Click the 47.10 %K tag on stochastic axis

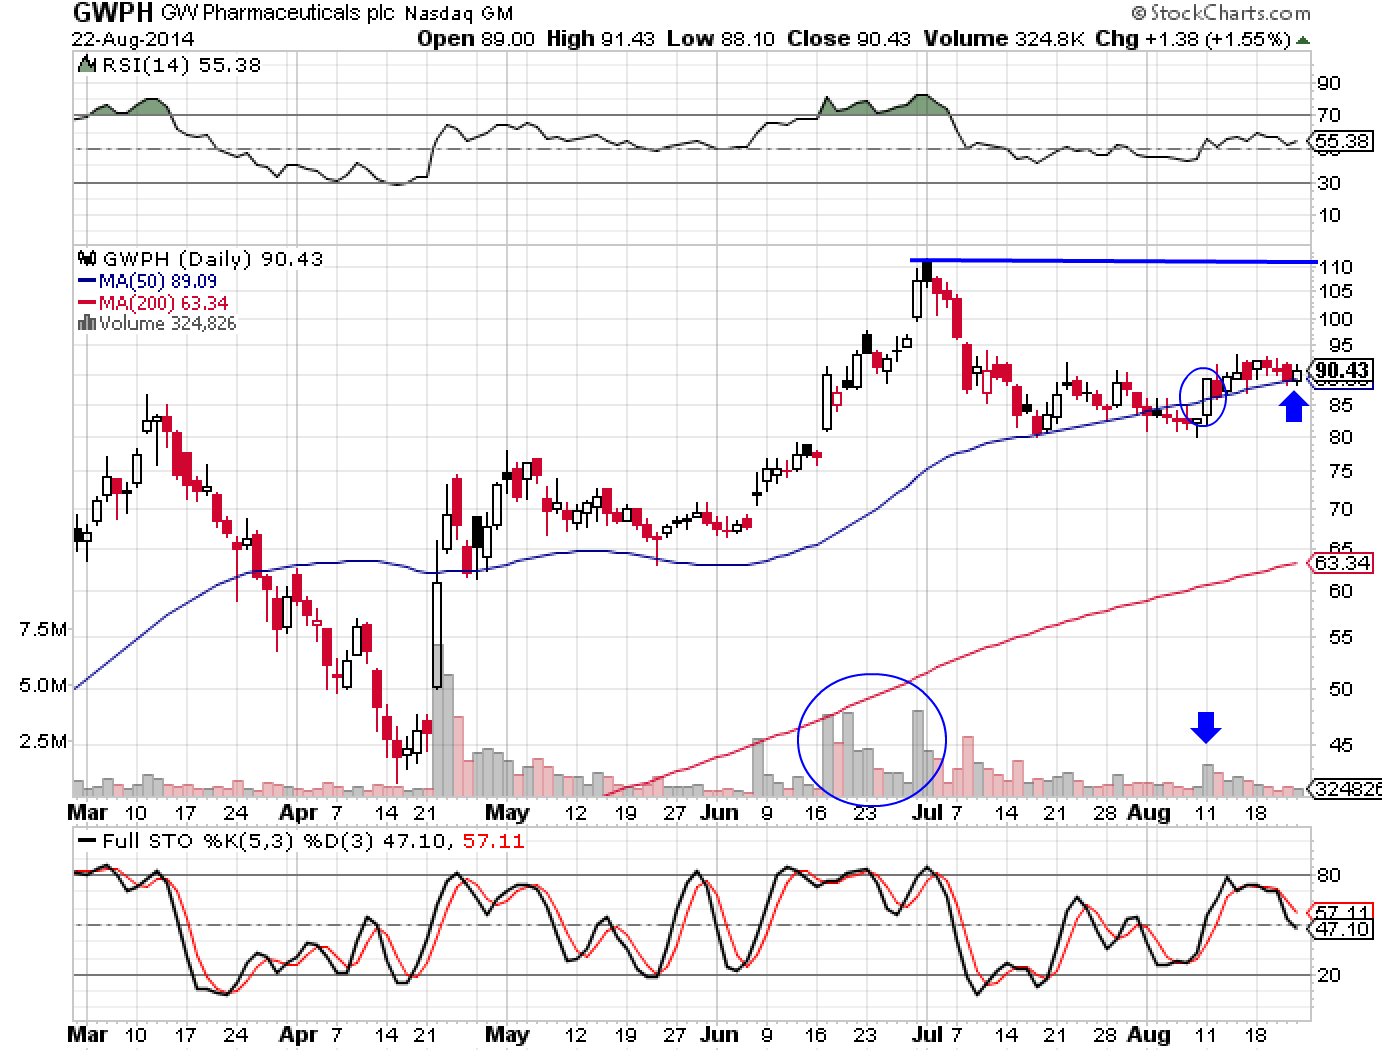click(x=1343, y=929)
